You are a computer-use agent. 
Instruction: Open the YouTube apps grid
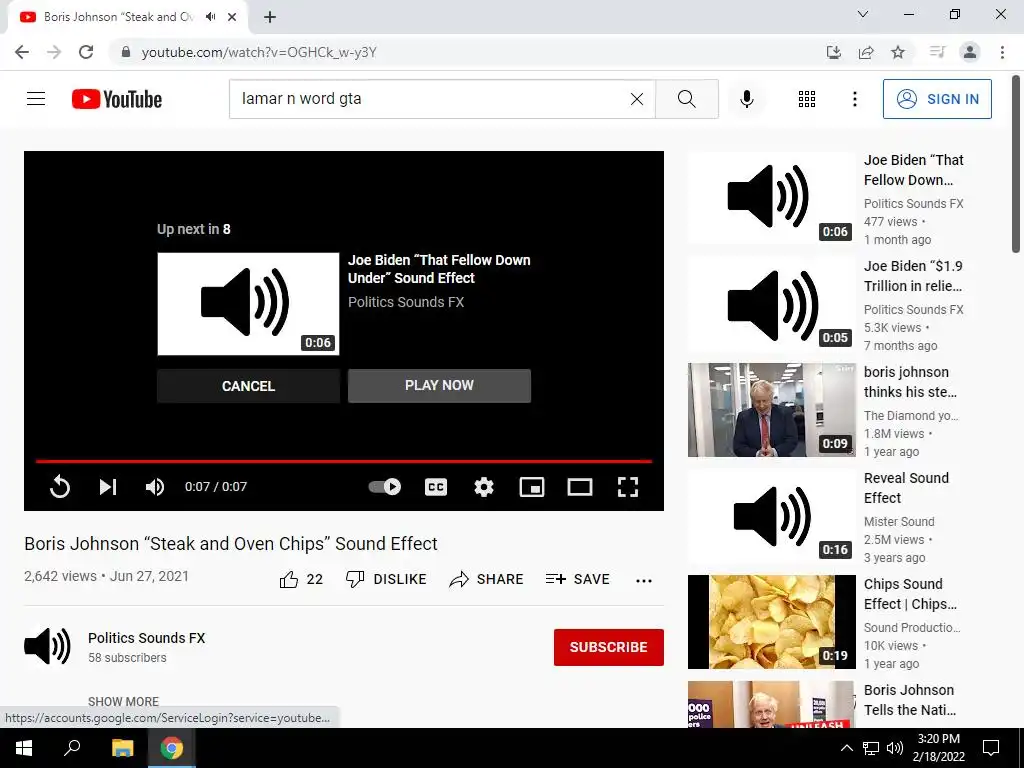[807, 99]
